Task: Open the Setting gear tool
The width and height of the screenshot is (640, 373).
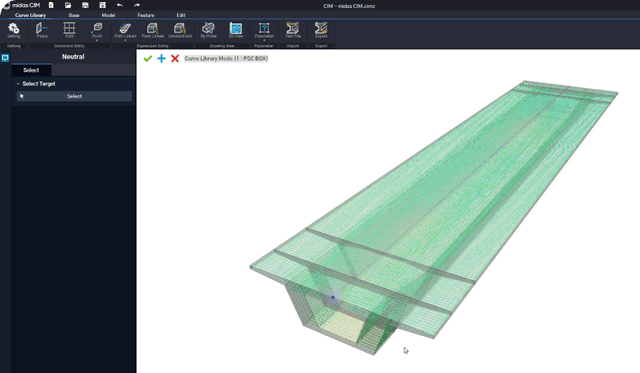Action: [13, 30]
